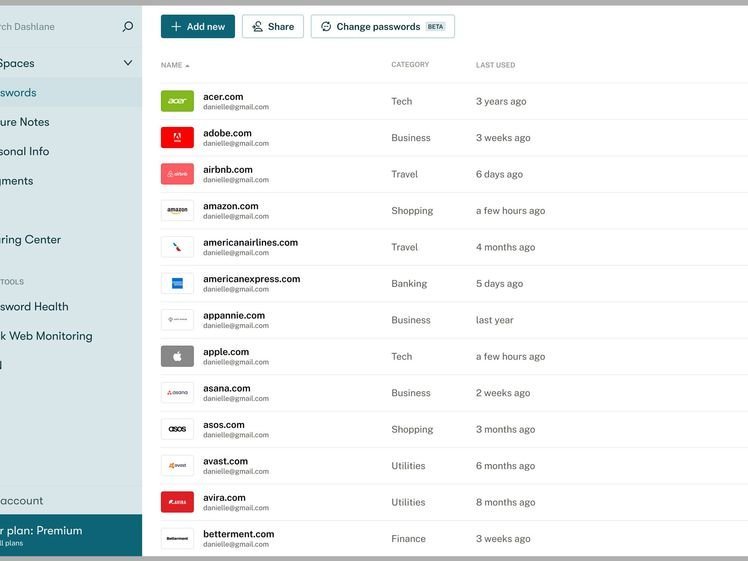The height and width of the screenshot is (561, 748).
Task: Go to Password Health section
Action: point(35,307)
